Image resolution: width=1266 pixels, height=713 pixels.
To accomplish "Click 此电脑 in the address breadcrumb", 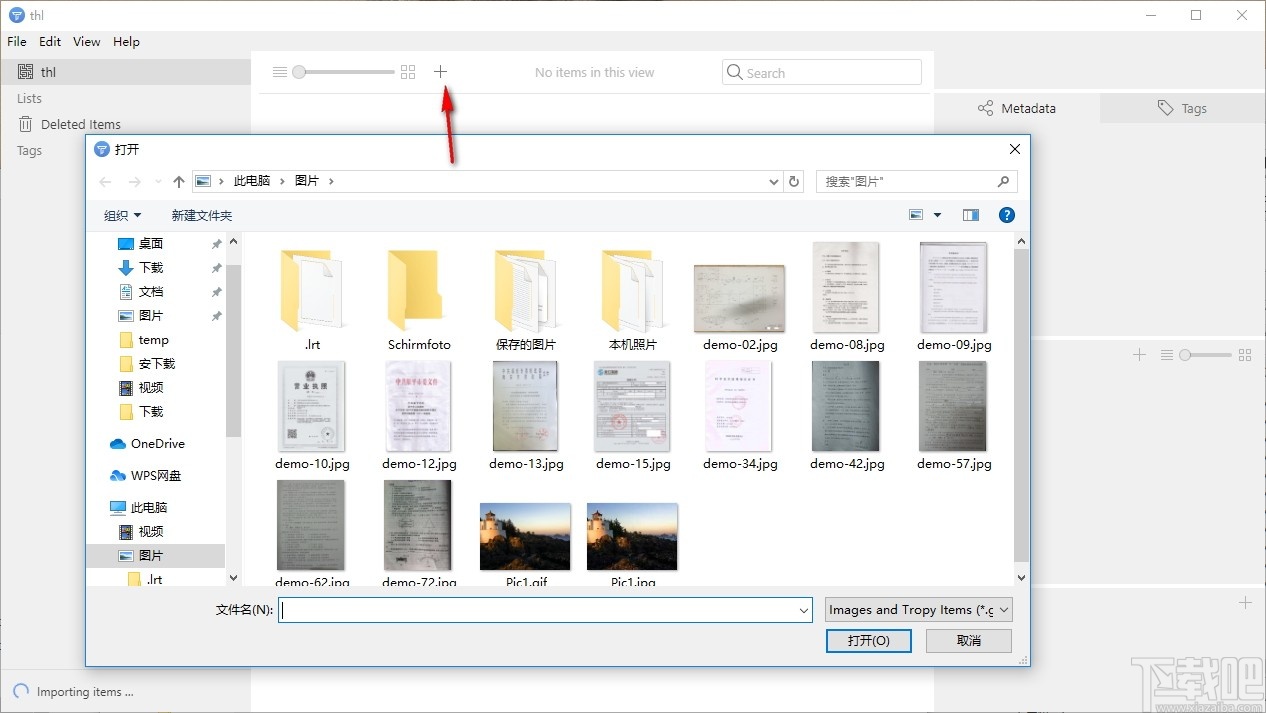I will click(x=252, y=181).
